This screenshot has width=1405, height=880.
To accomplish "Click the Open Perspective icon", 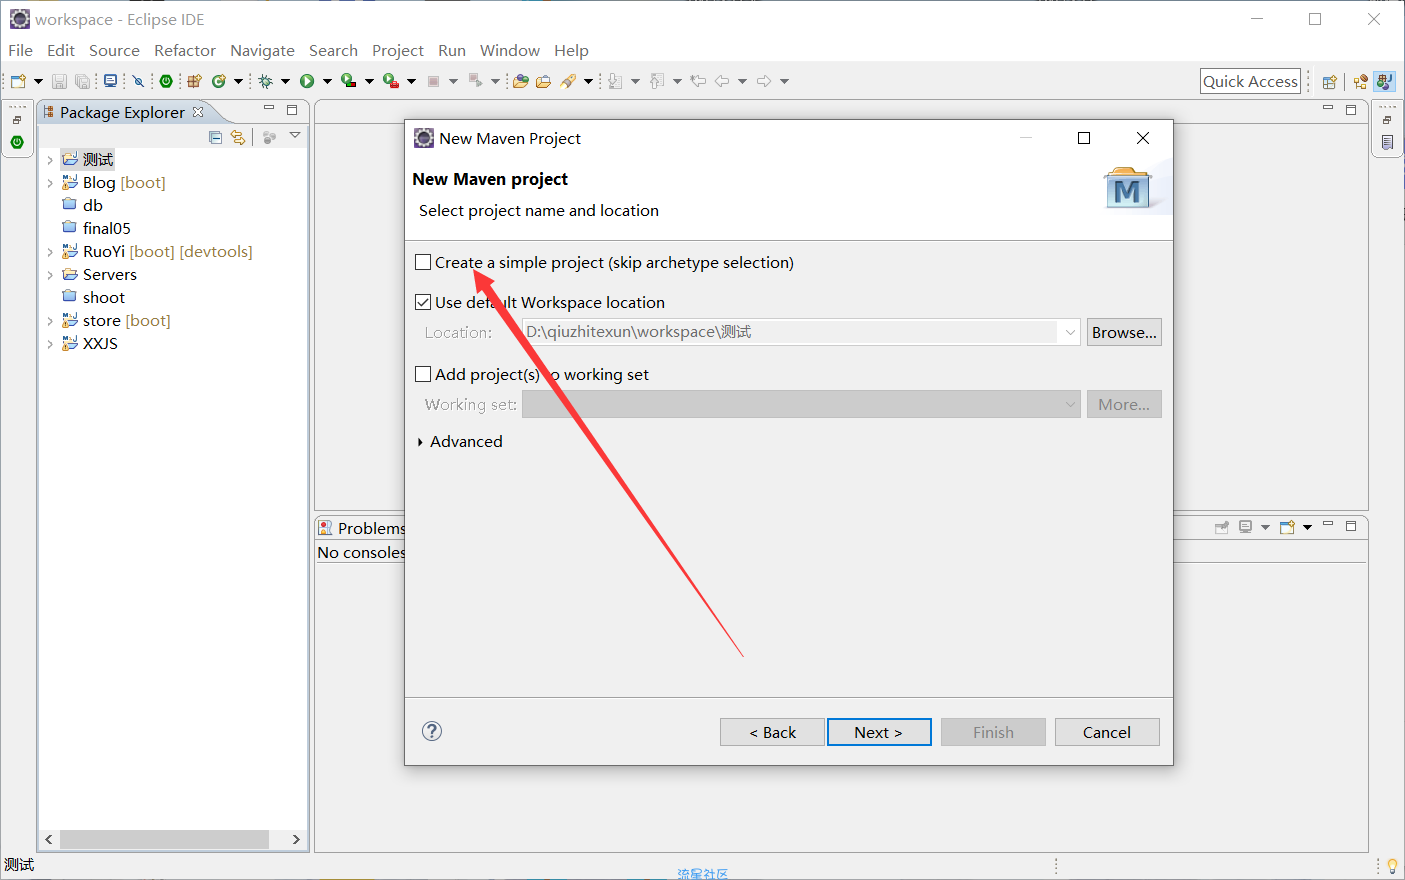I will (1329, 82).
